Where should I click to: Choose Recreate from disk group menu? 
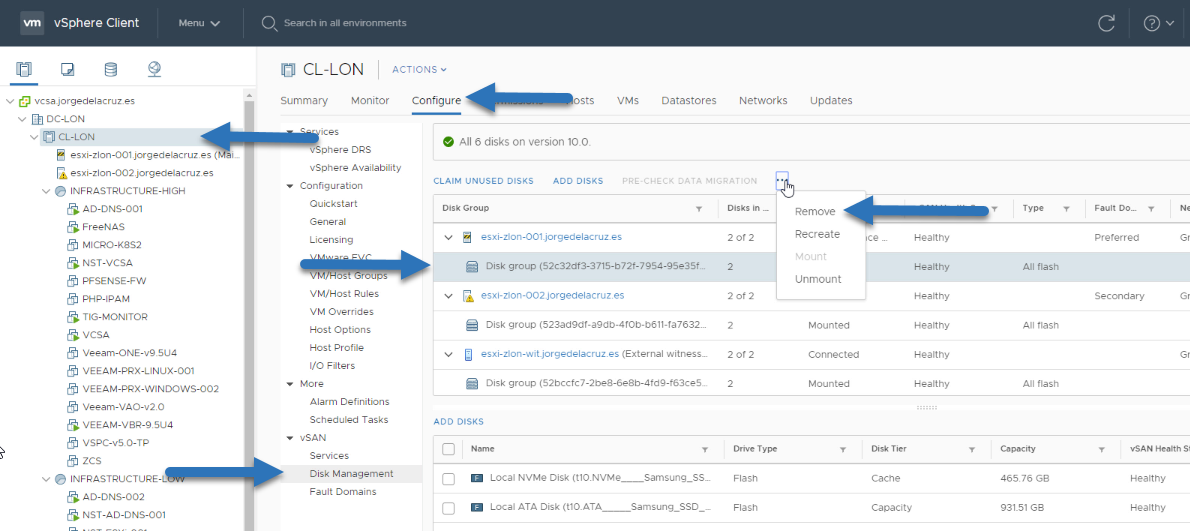click(817, 234)
